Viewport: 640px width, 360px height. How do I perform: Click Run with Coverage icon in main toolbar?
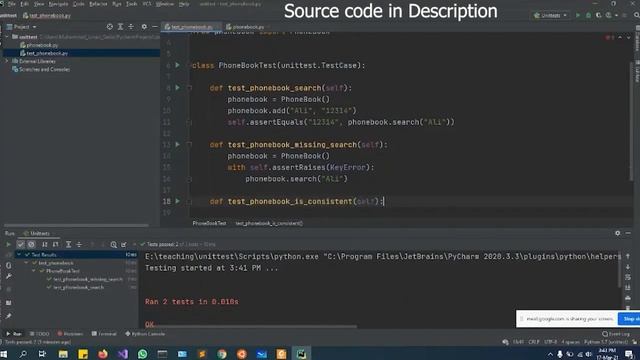598,15
